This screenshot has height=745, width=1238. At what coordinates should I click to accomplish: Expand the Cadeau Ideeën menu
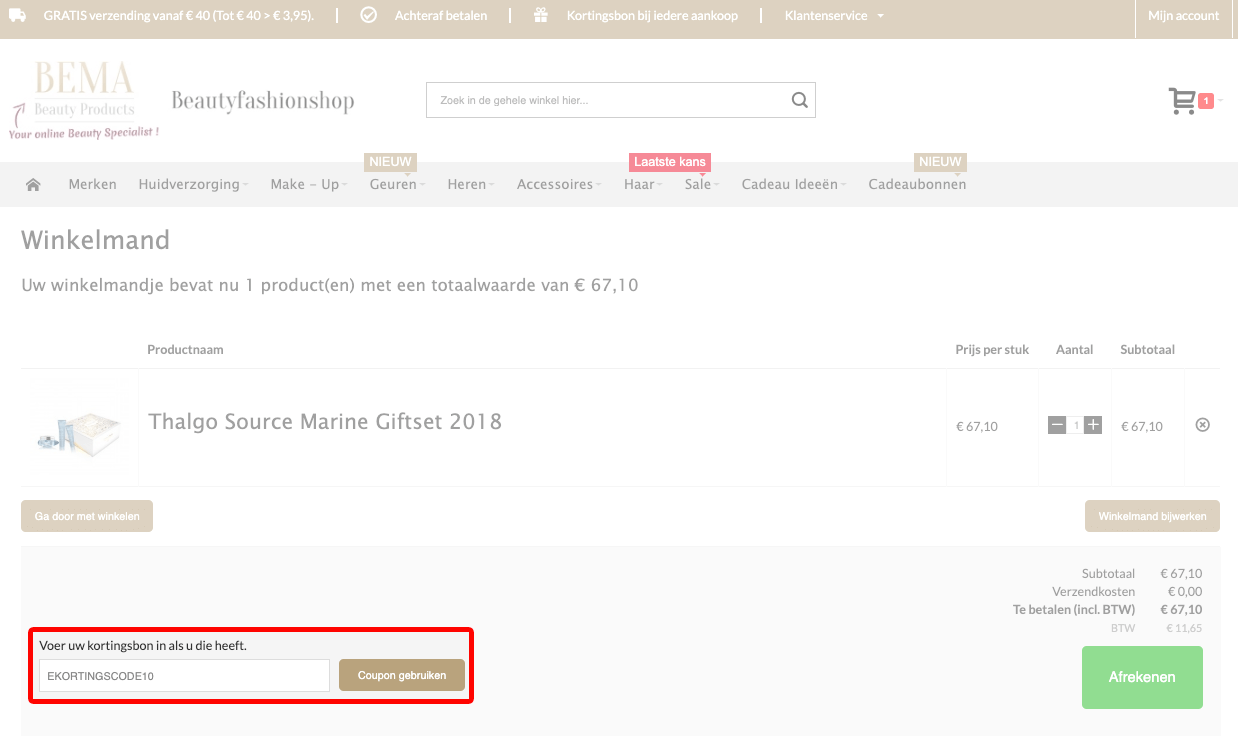tap(794, 184)
